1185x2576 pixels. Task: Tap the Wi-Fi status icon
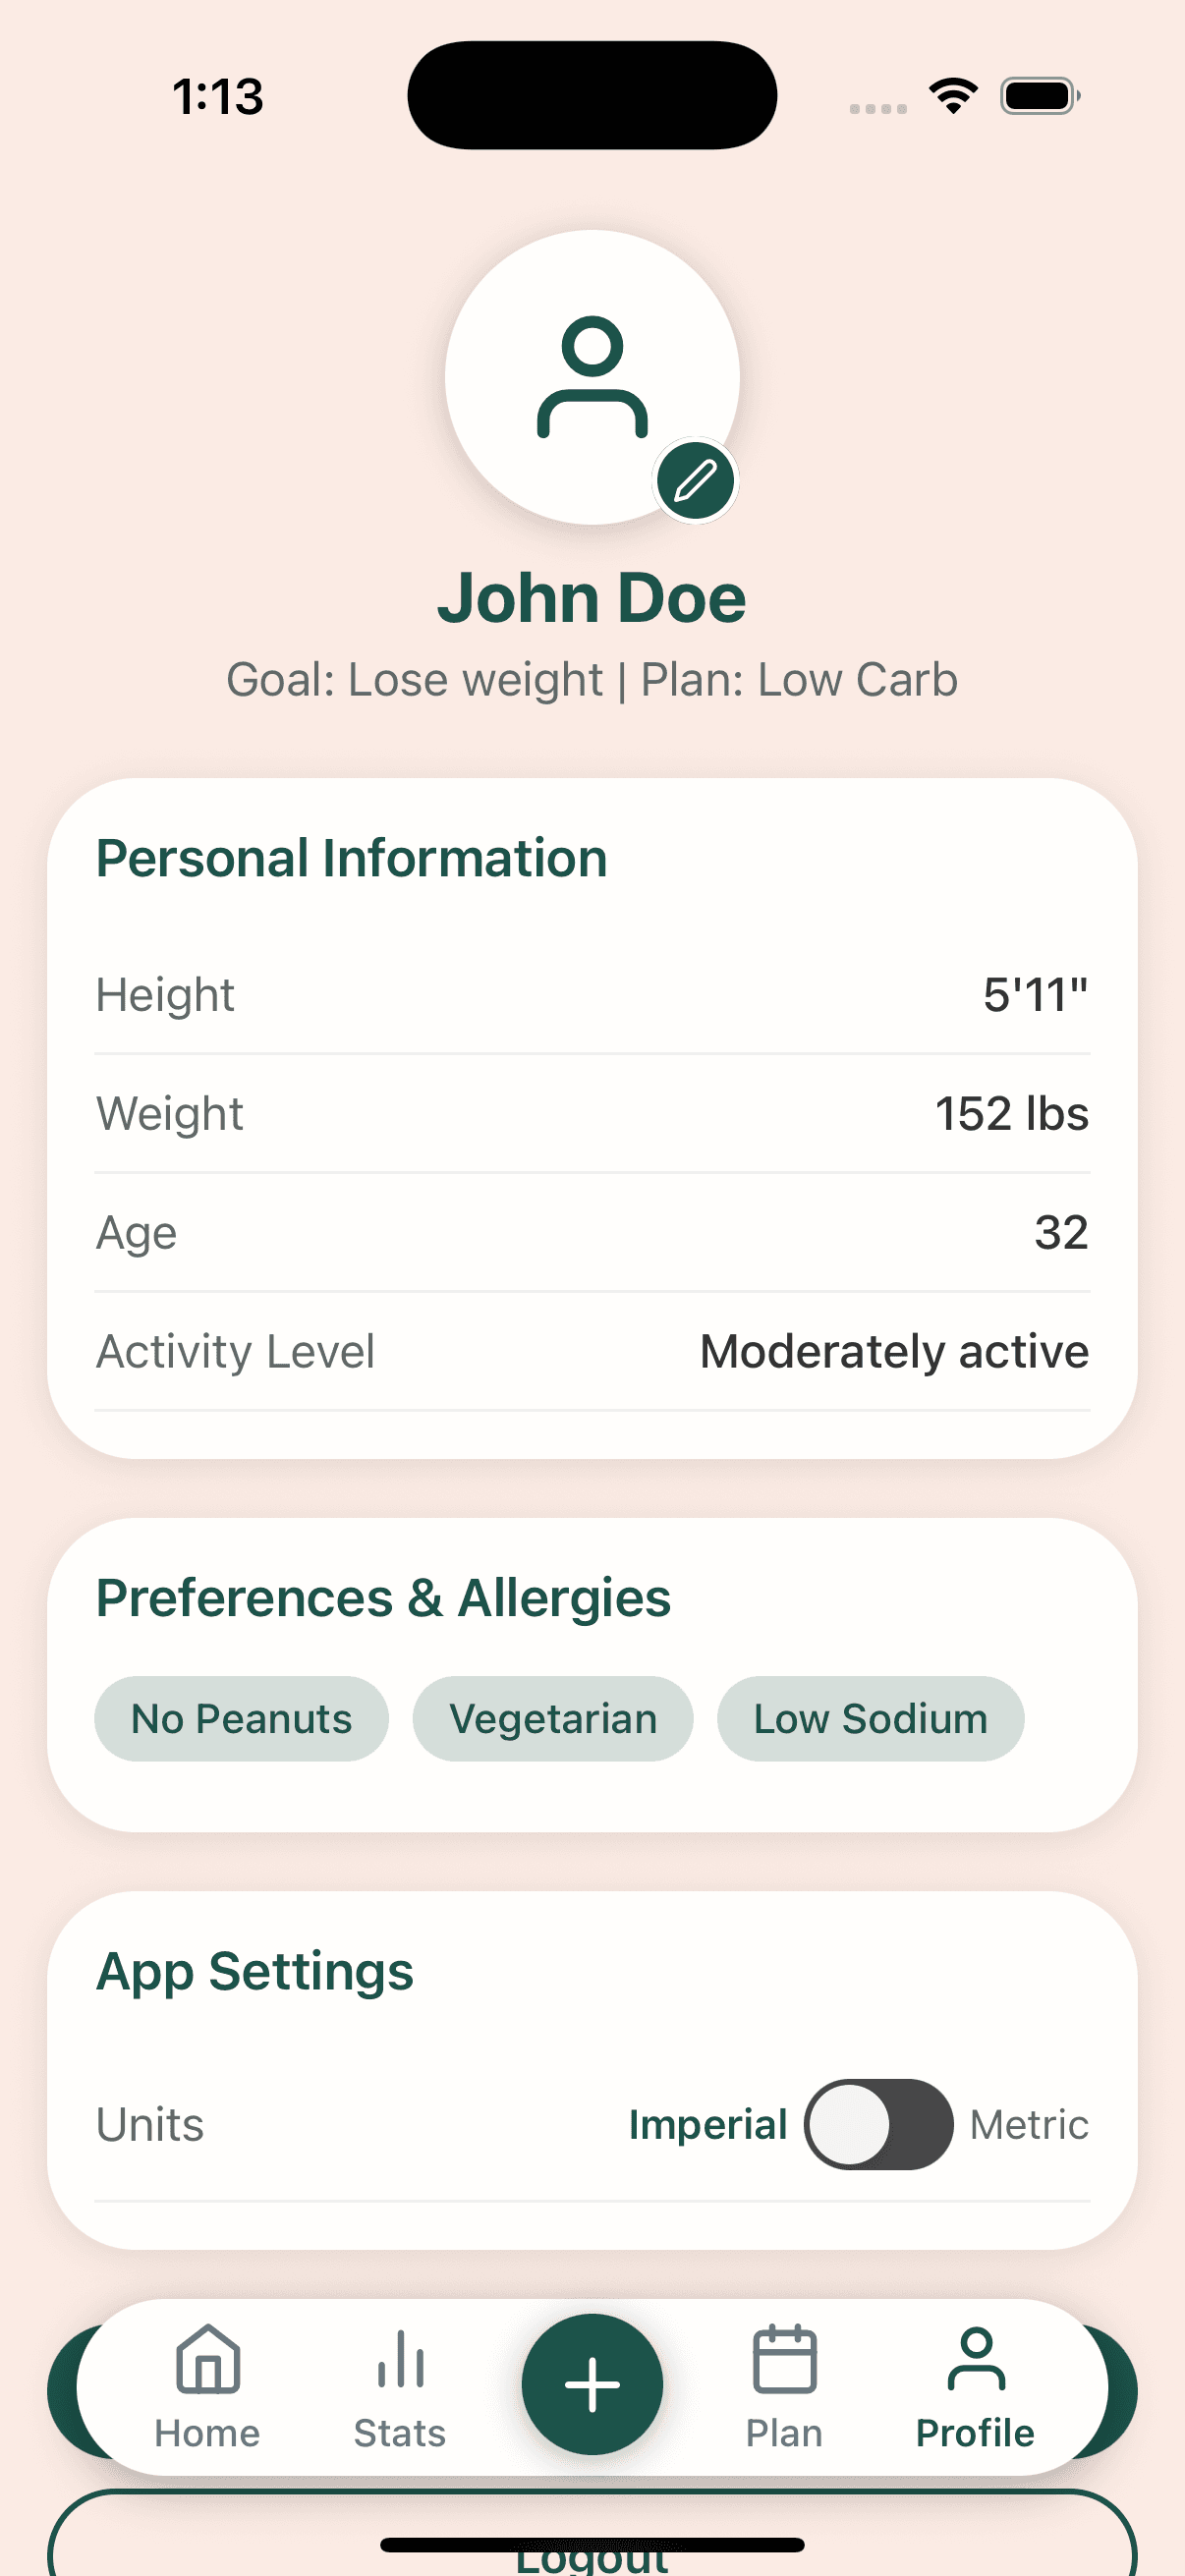point(953,96)
